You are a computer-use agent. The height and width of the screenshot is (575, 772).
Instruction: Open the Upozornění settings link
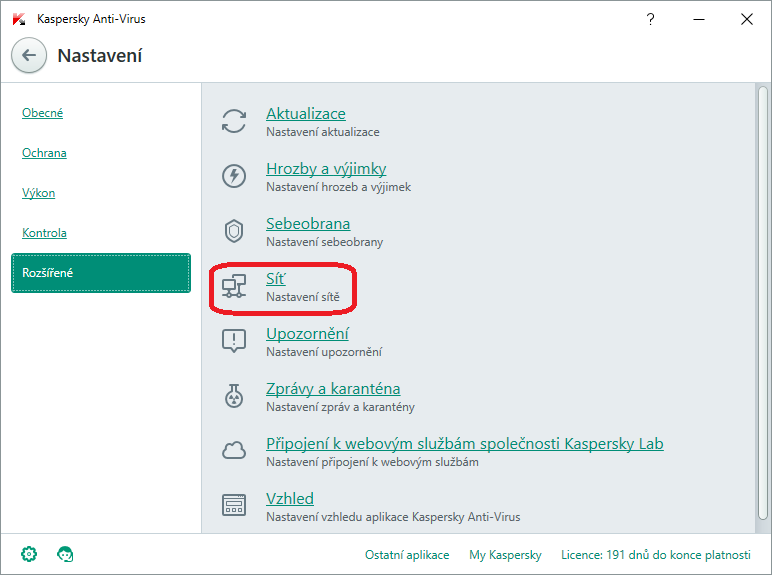point(307,334)
